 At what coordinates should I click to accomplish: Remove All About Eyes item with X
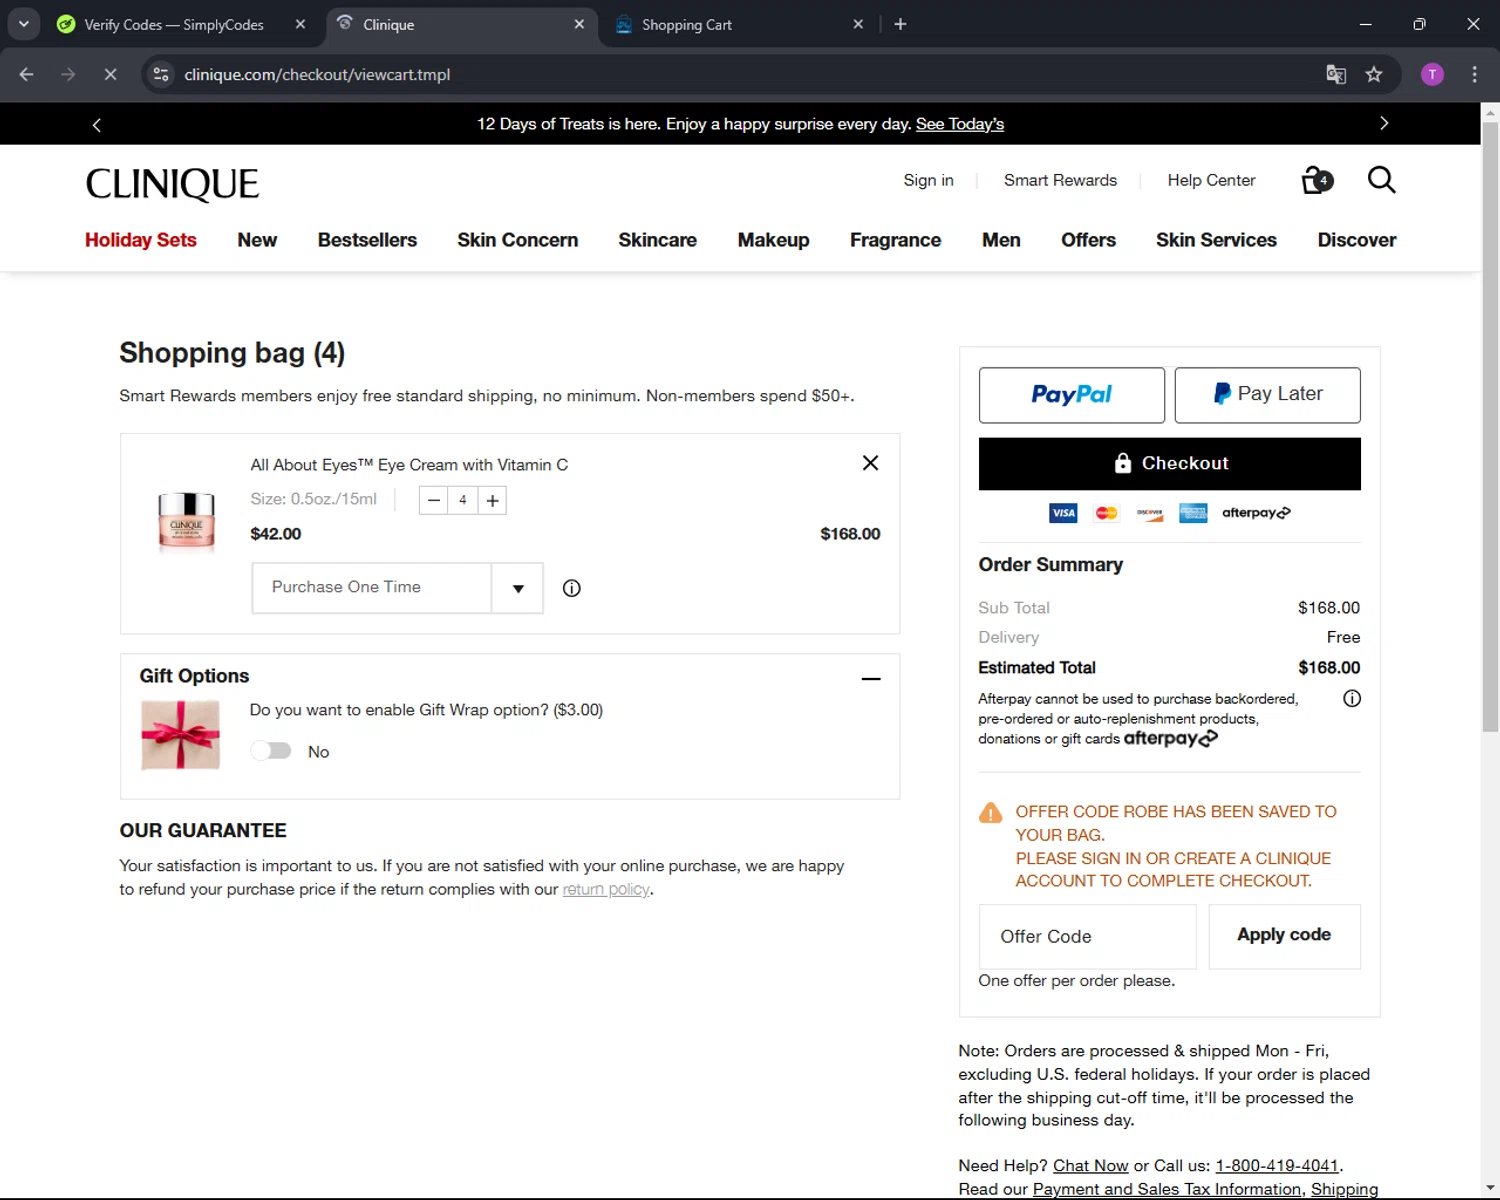[870, 463]
